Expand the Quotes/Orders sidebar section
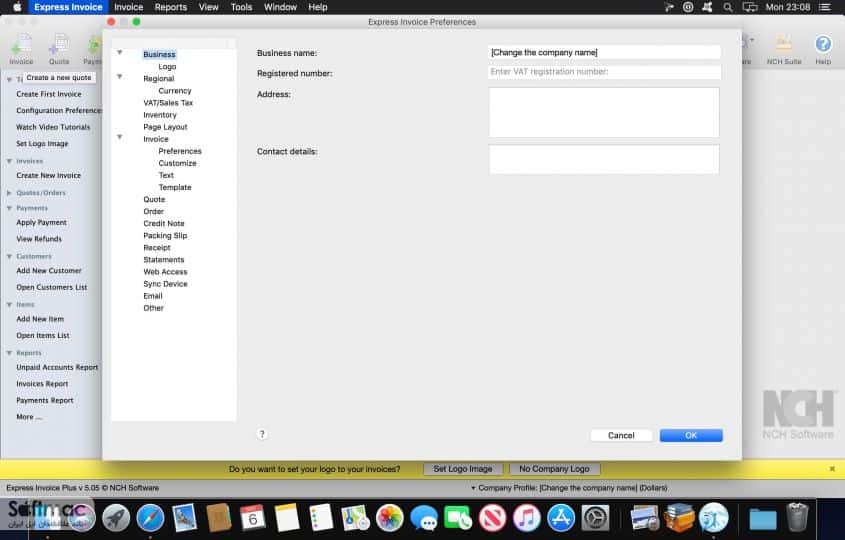Viewport: 845px width, 540px height. 9,192
